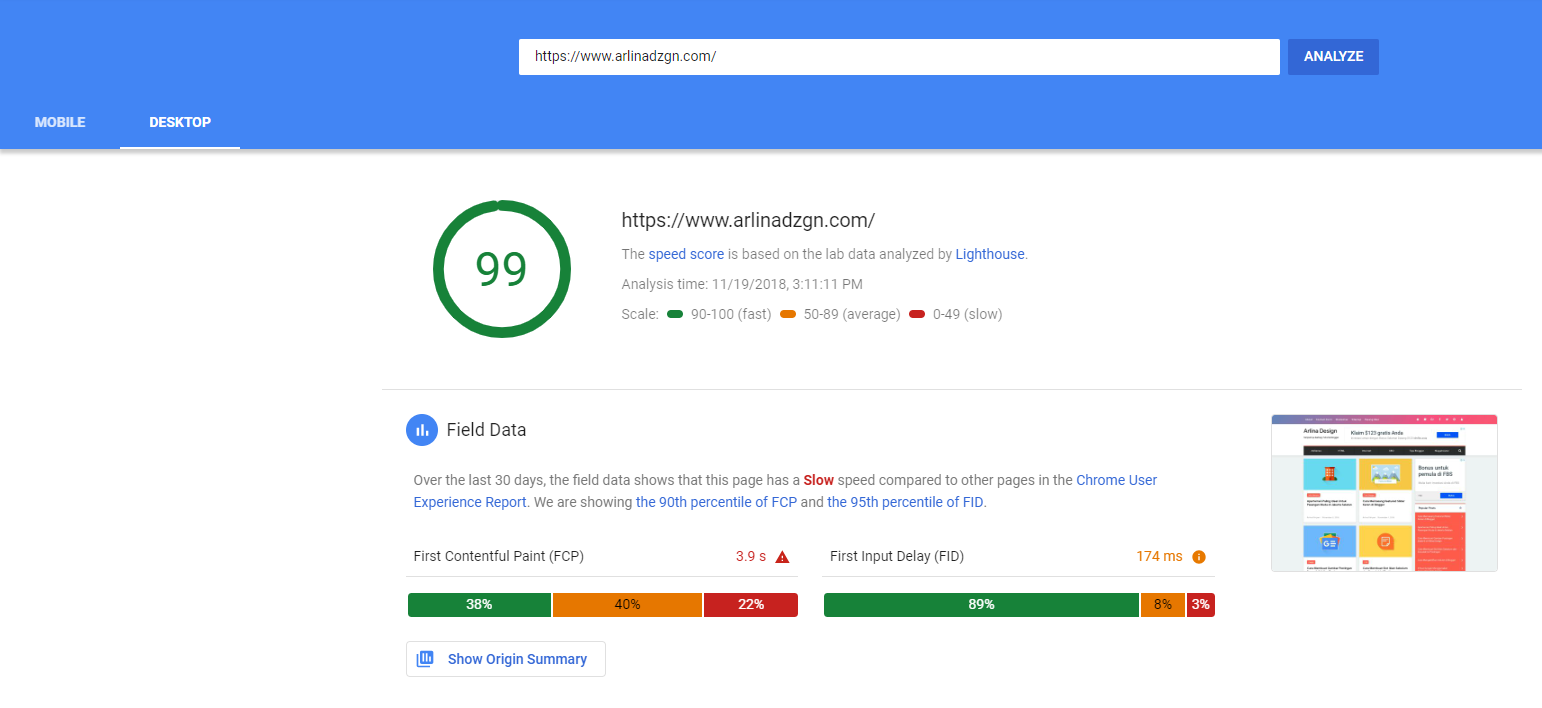This screenshot has height=708, width=1542.
Task: Switch to the MOBILE tab
Action: (x=60, y=122)
